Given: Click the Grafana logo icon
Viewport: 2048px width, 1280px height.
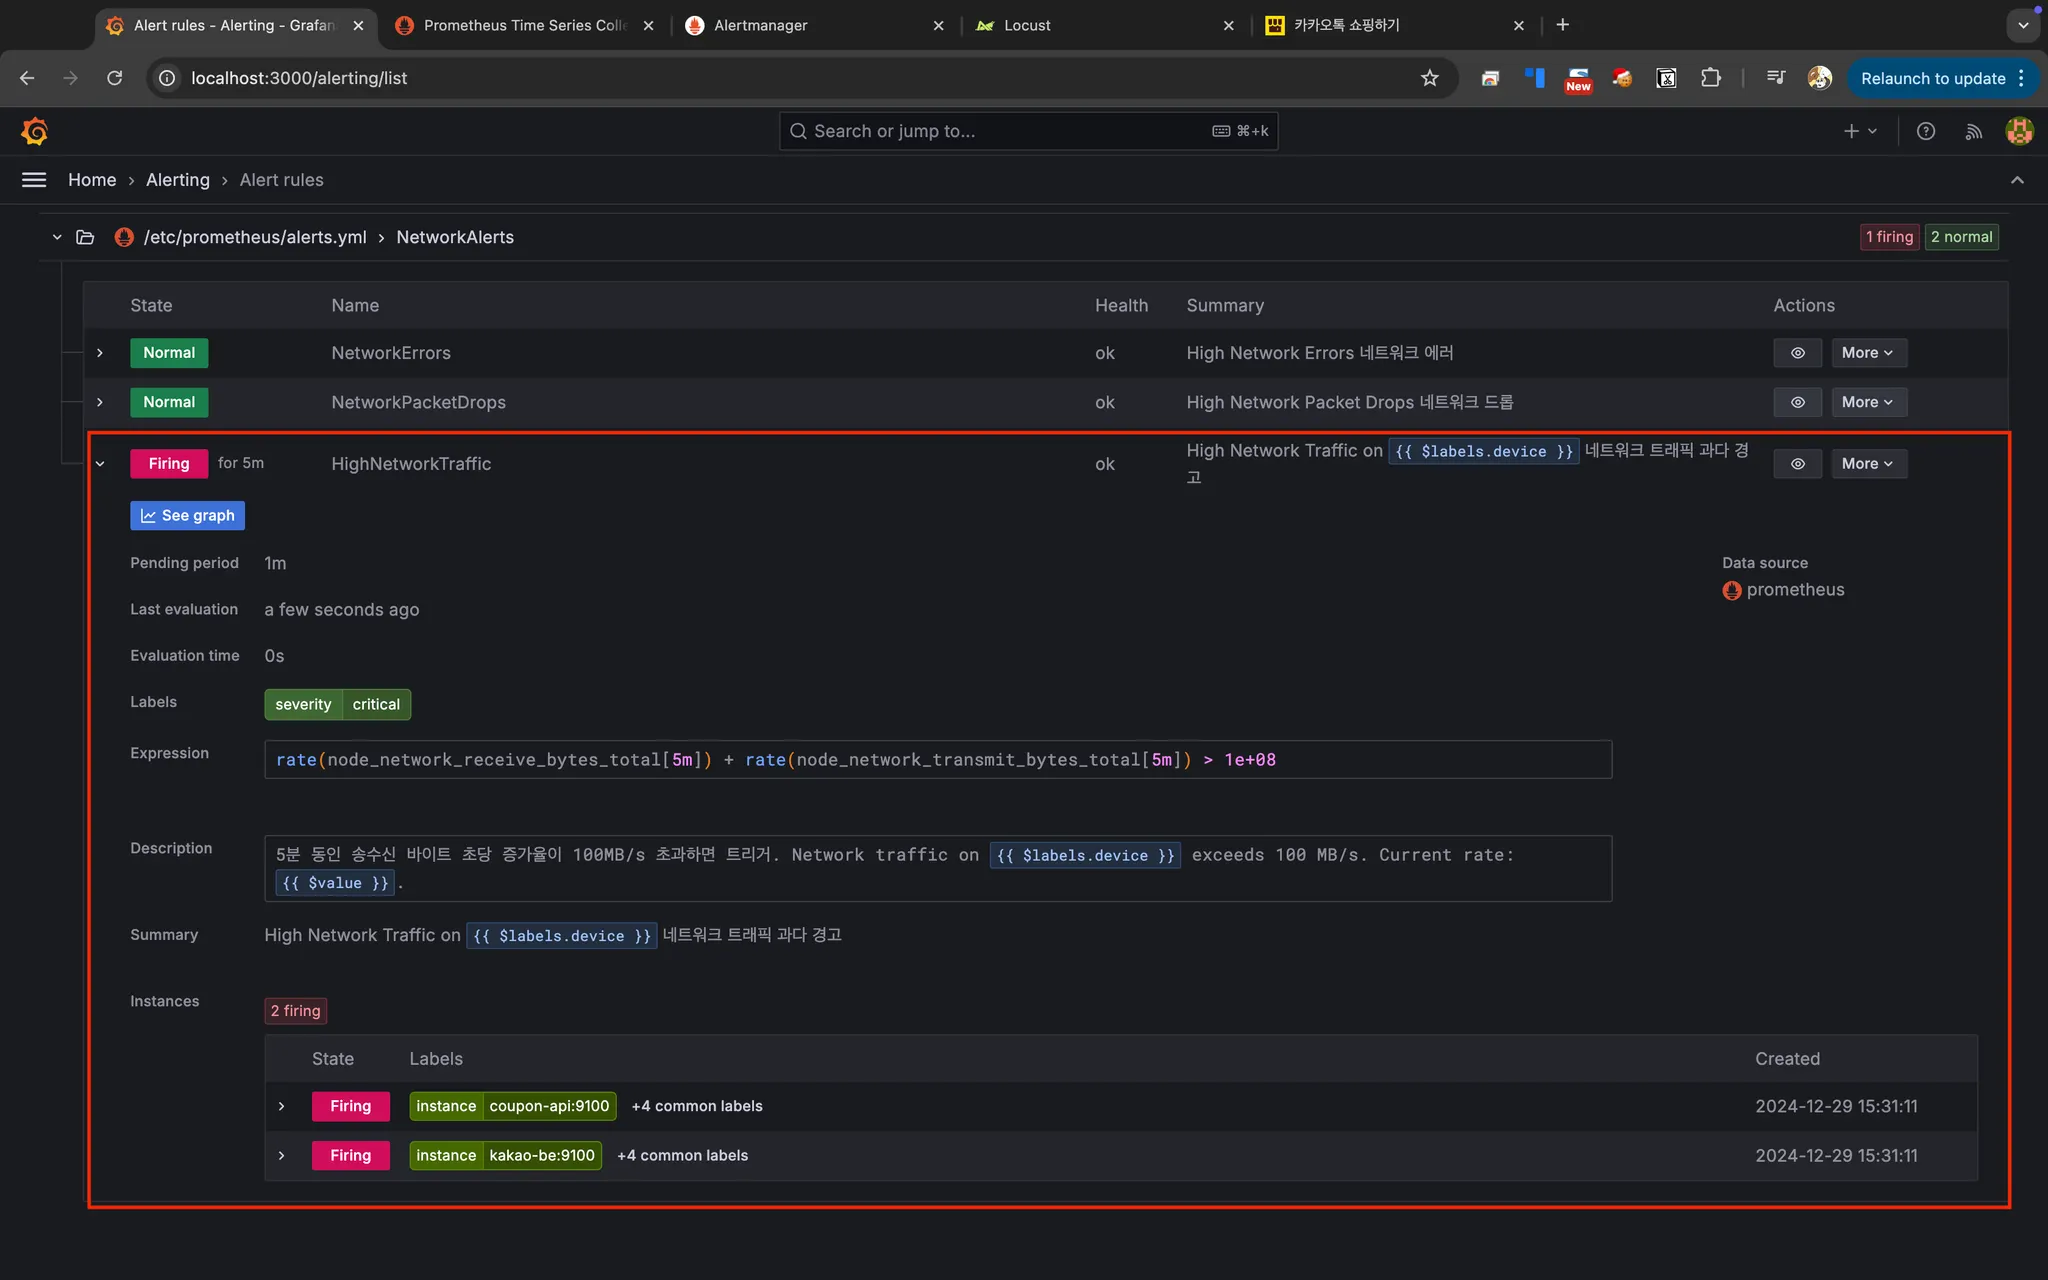Looking at the screenshot, I should coord(34,131).
